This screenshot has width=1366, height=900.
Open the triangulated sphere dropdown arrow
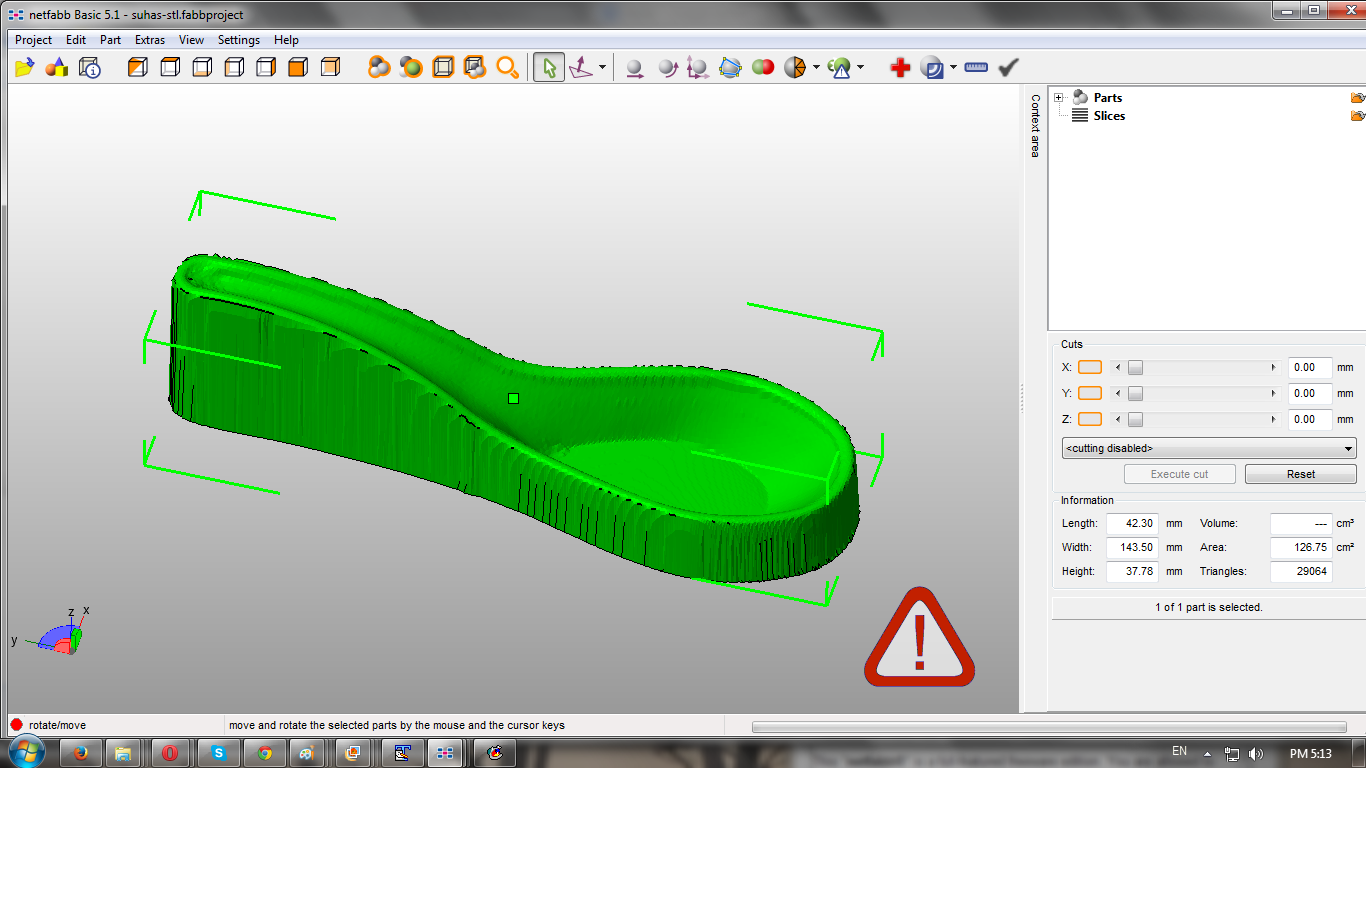pos(816,67)
